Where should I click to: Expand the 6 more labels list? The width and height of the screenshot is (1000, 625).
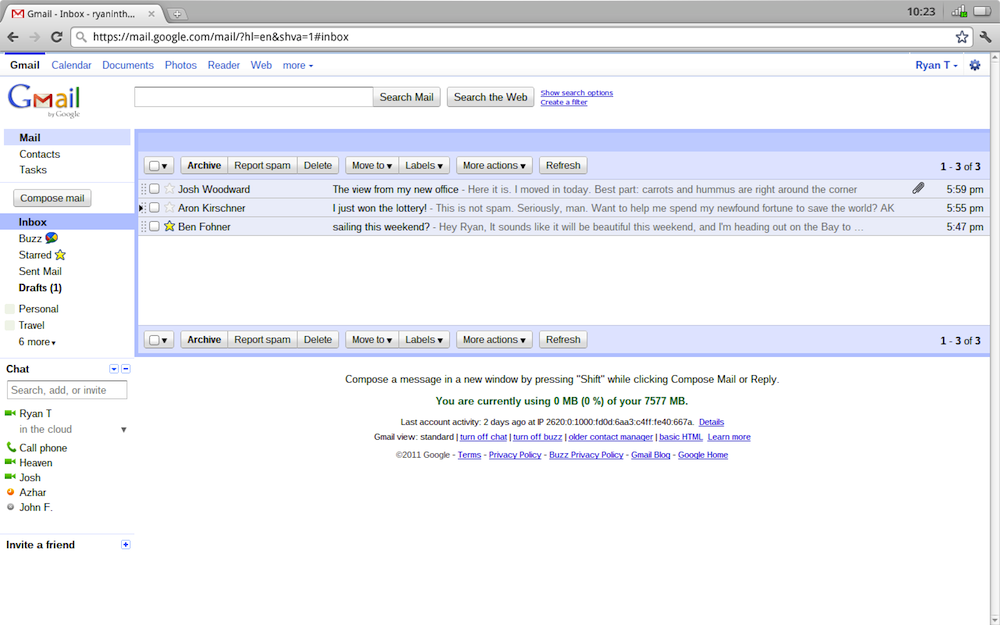37,342
